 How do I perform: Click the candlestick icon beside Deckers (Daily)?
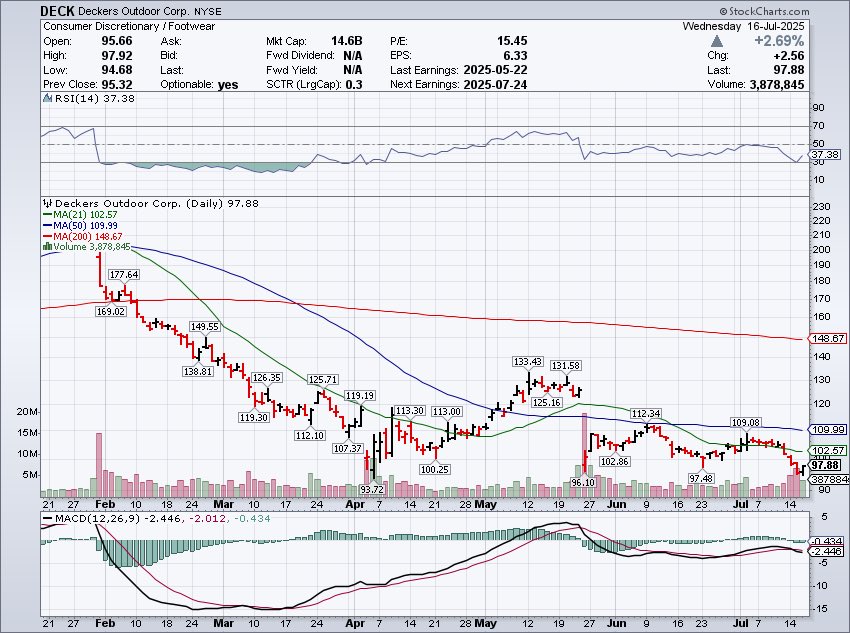tap(48, 203)
